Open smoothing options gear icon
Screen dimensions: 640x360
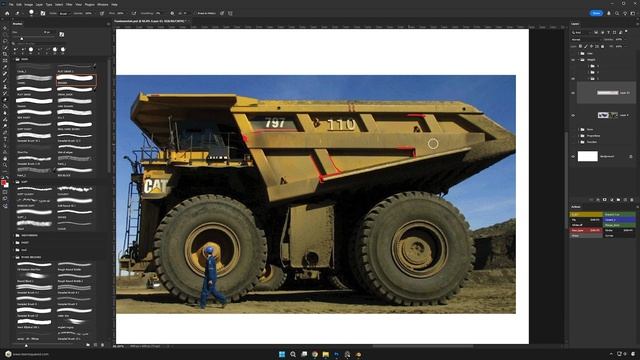pyautogui.click(x=172, y=13)
